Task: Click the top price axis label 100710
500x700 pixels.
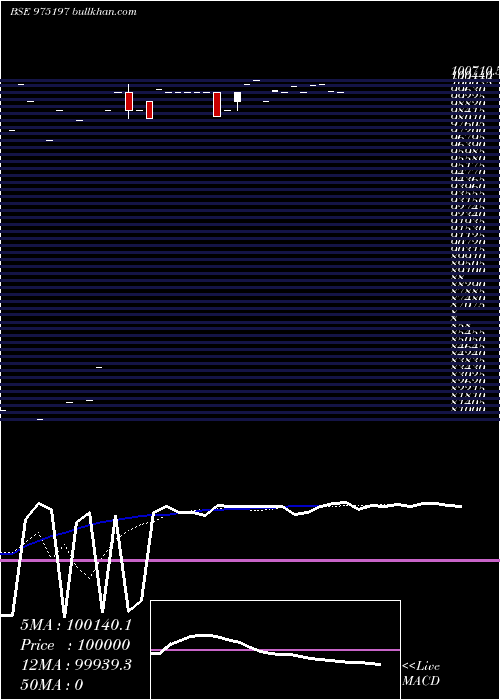Action: tap(473, 70)
